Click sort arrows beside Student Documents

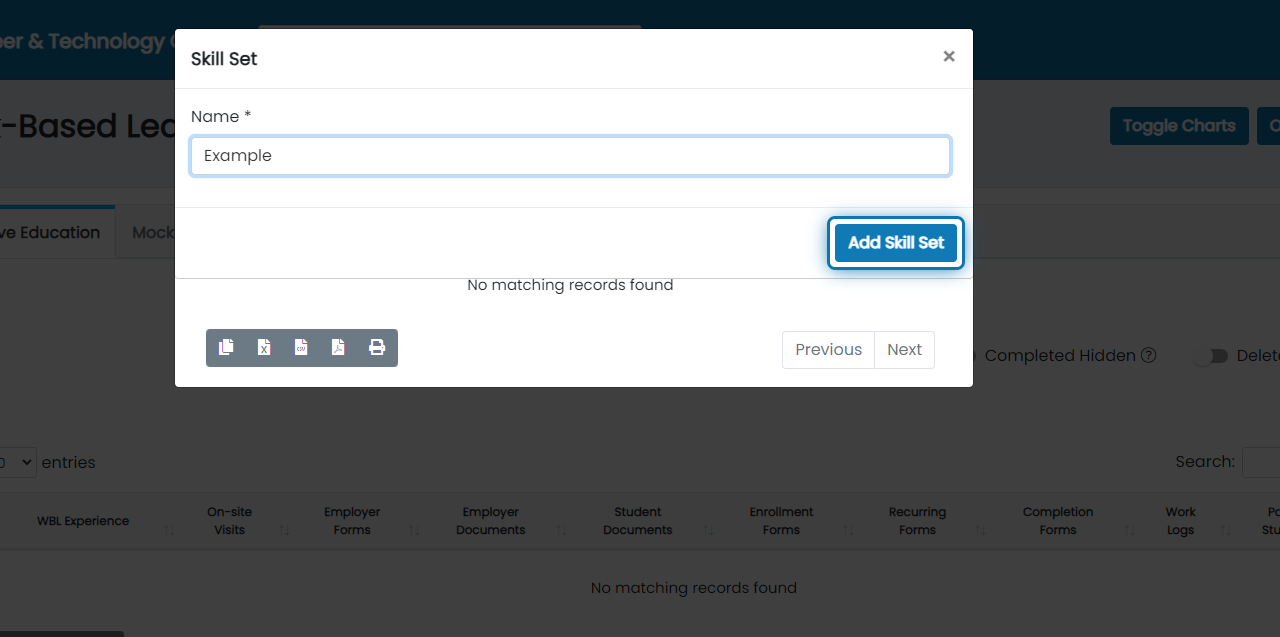coord(709,530)
